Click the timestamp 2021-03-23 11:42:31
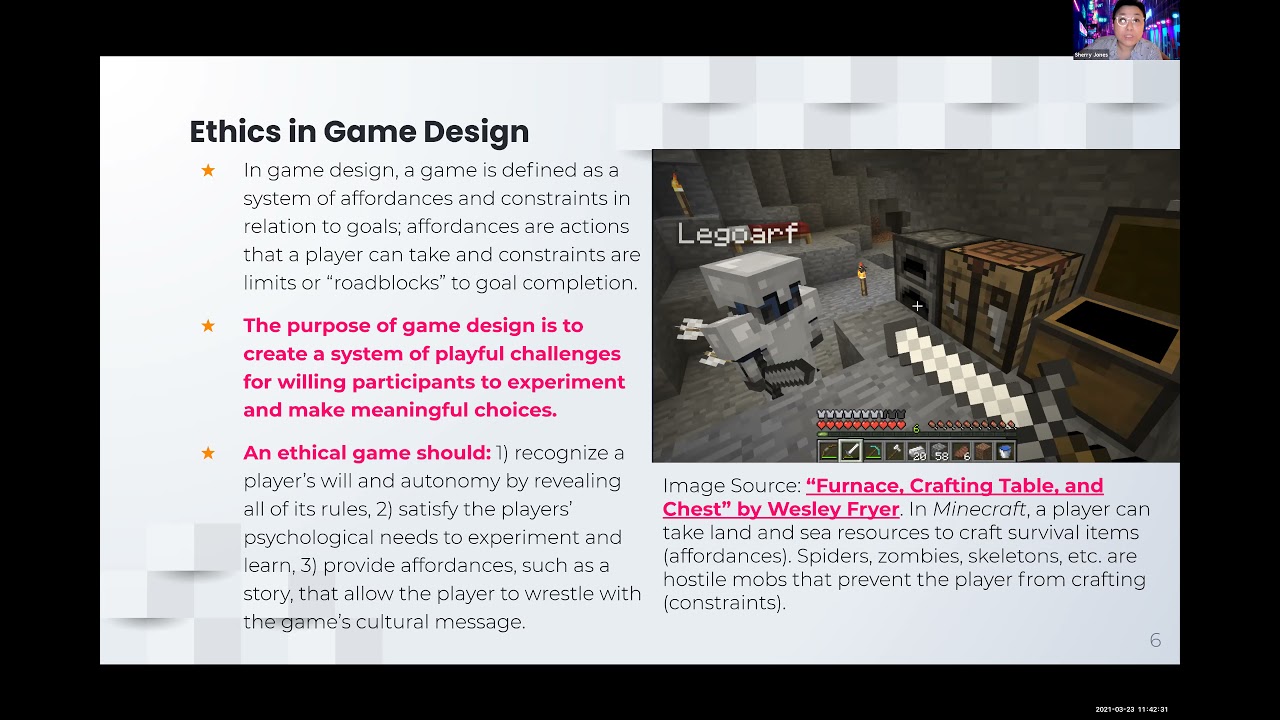This screenshot has width=1280, height=720. pos(1131,709)
